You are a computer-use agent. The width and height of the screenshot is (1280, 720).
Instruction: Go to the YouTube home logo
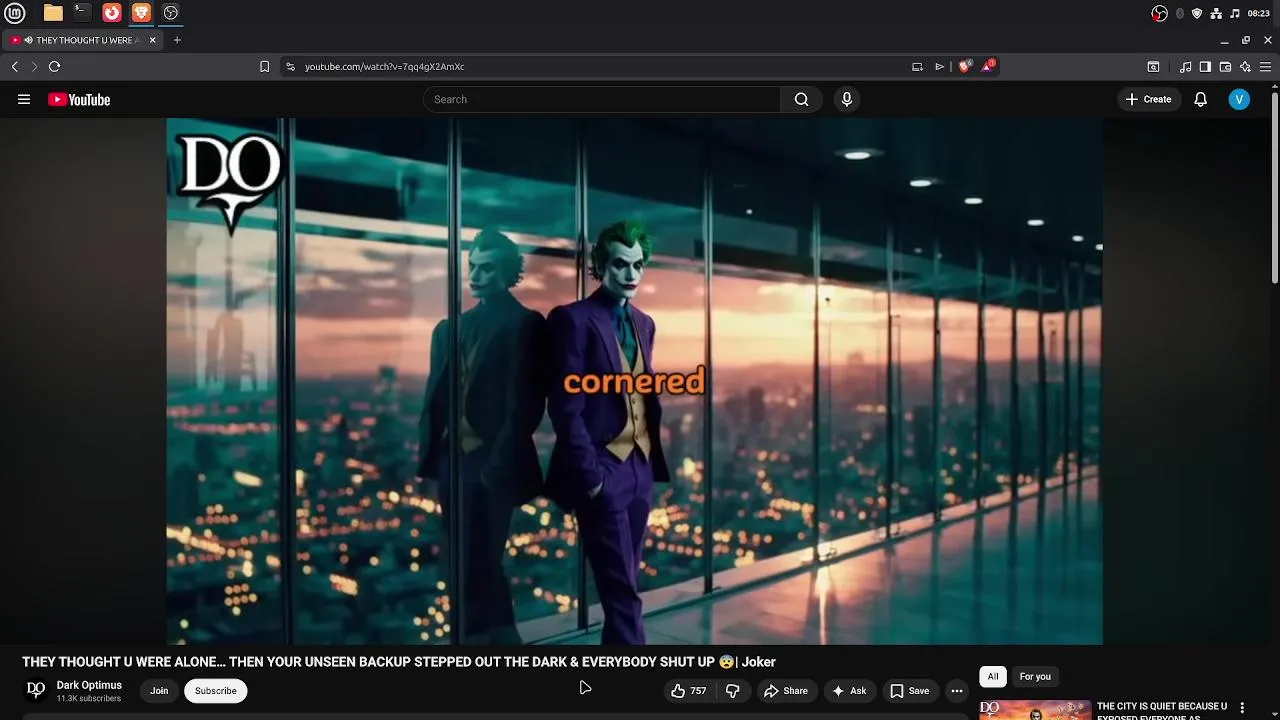(79, 99)
